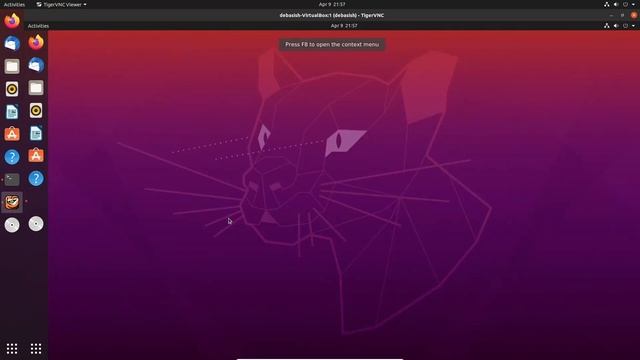This screenshot has width=640, height=360.
Task: Open Firefox in the host dock
Action: click(x=12, y=20)
